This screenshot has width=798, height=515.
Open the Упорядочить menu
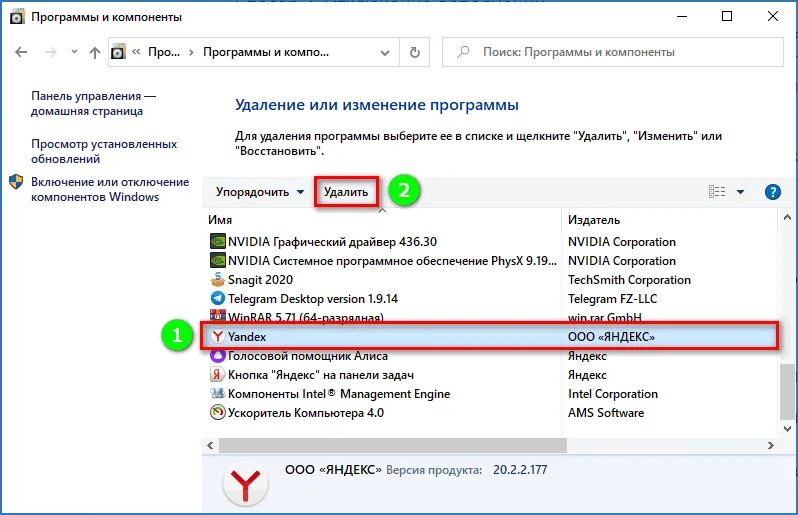coord(260,192)
